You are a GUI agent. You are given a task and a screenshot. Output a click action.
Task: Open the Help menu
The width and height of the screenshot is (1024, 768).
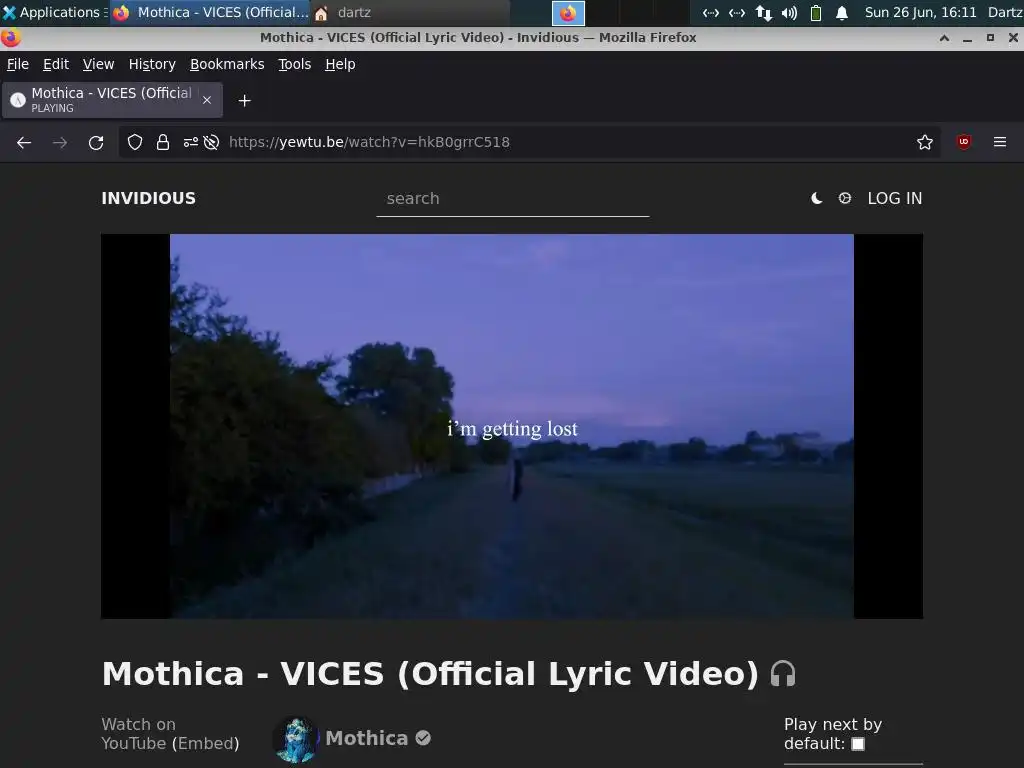[x=340, y=64]
